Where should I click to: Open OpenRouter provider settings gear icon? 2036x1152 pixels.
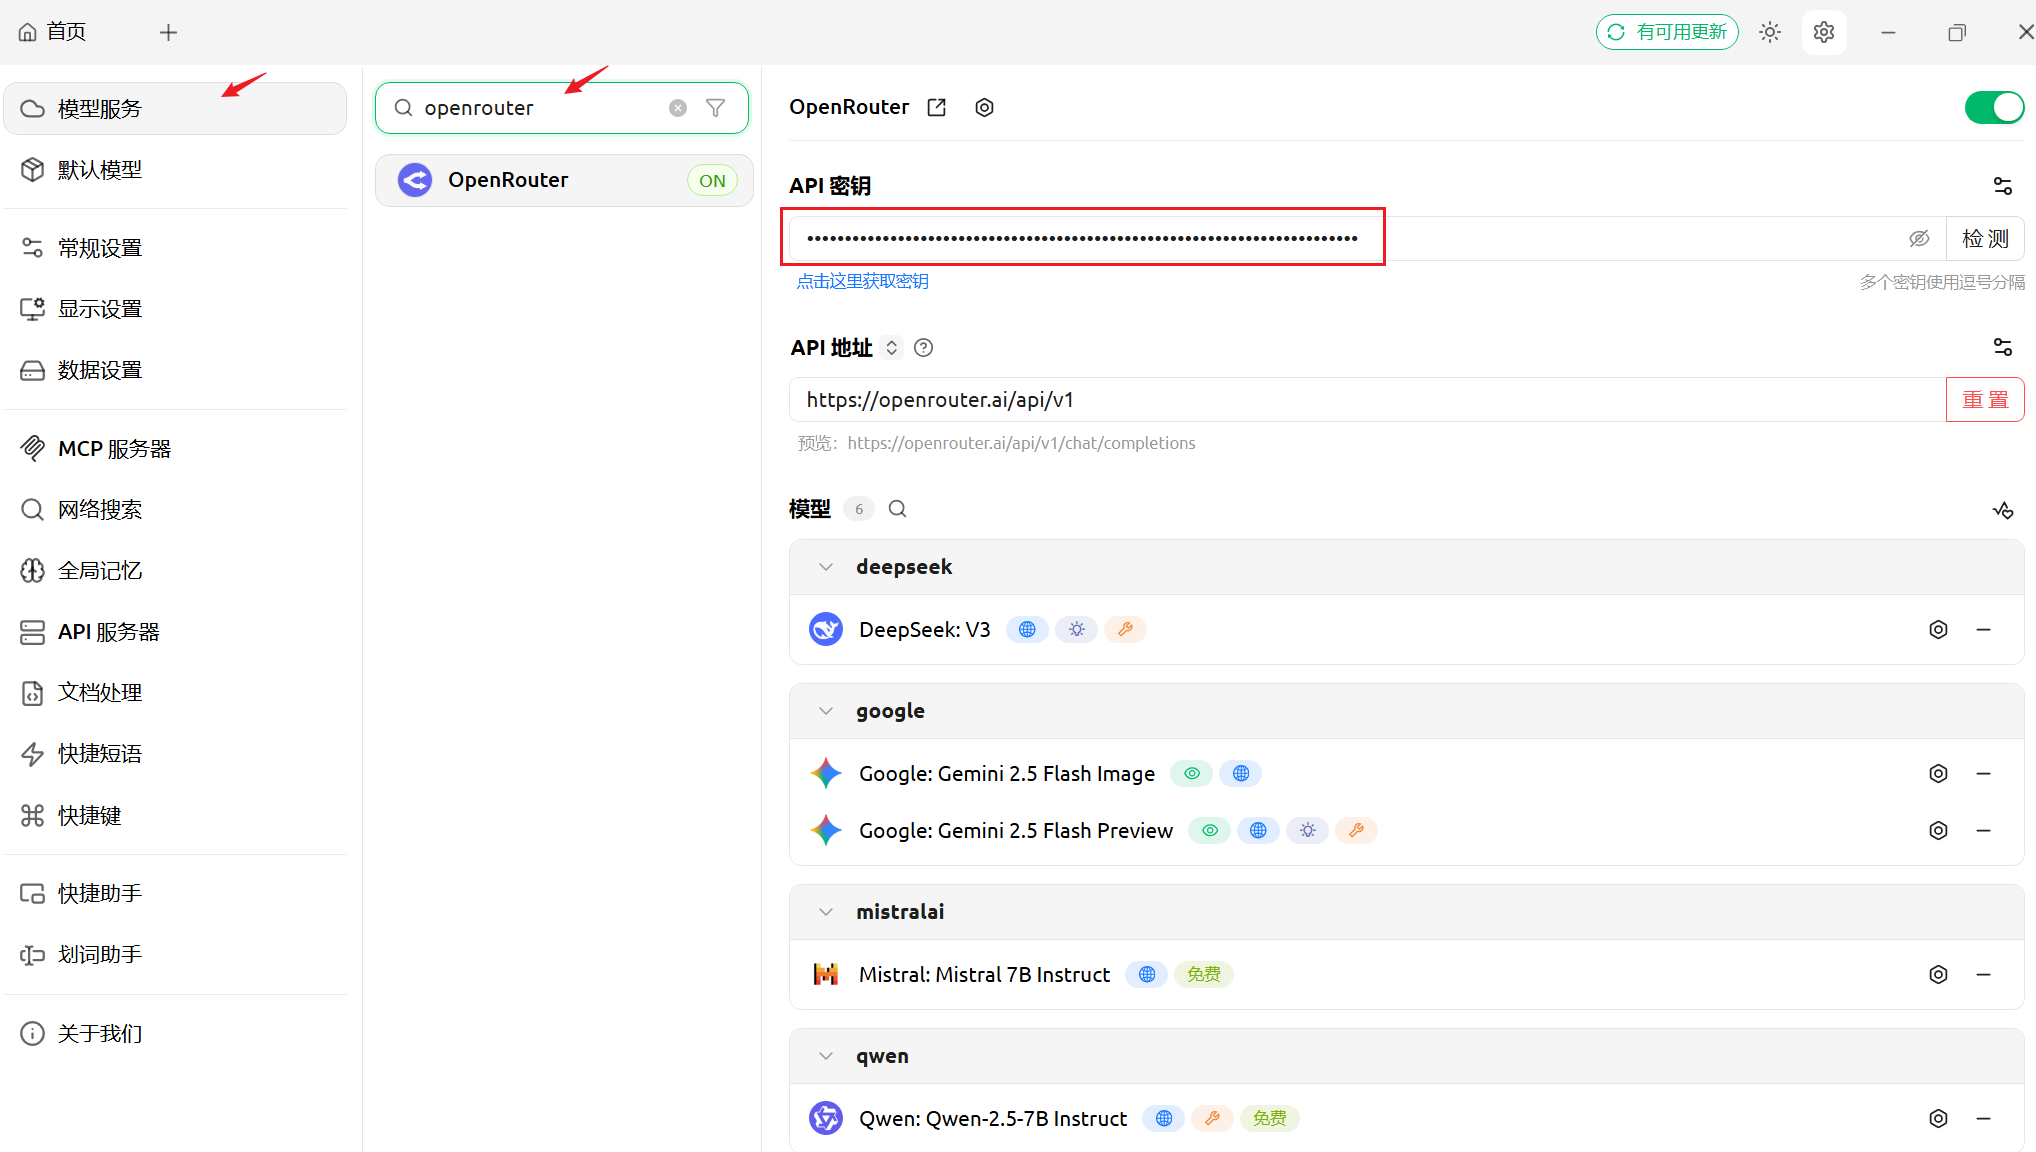tap(984, 108)
